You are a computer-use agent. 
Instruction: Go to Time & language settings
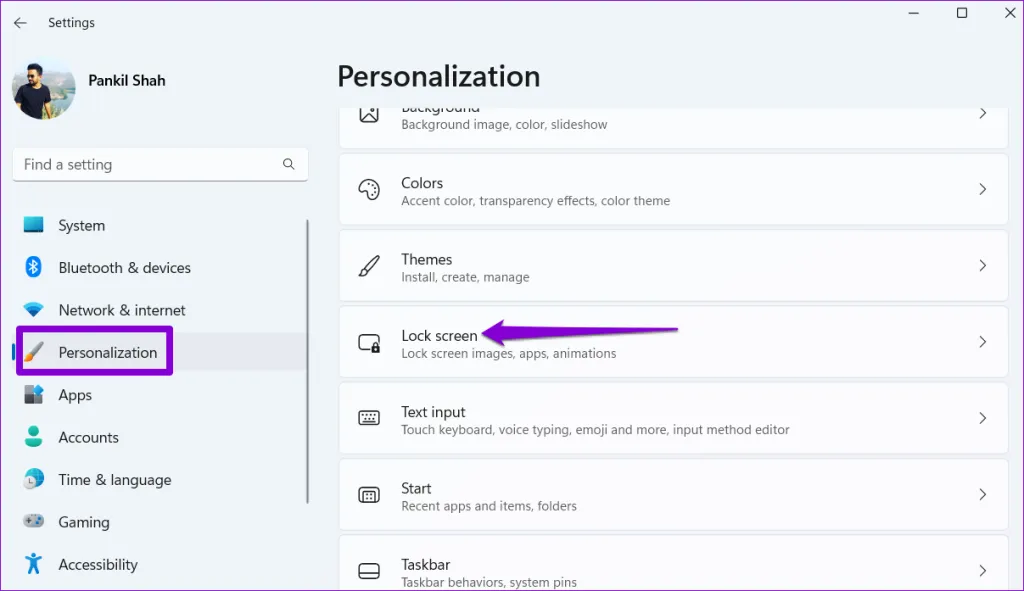(114, 480)
